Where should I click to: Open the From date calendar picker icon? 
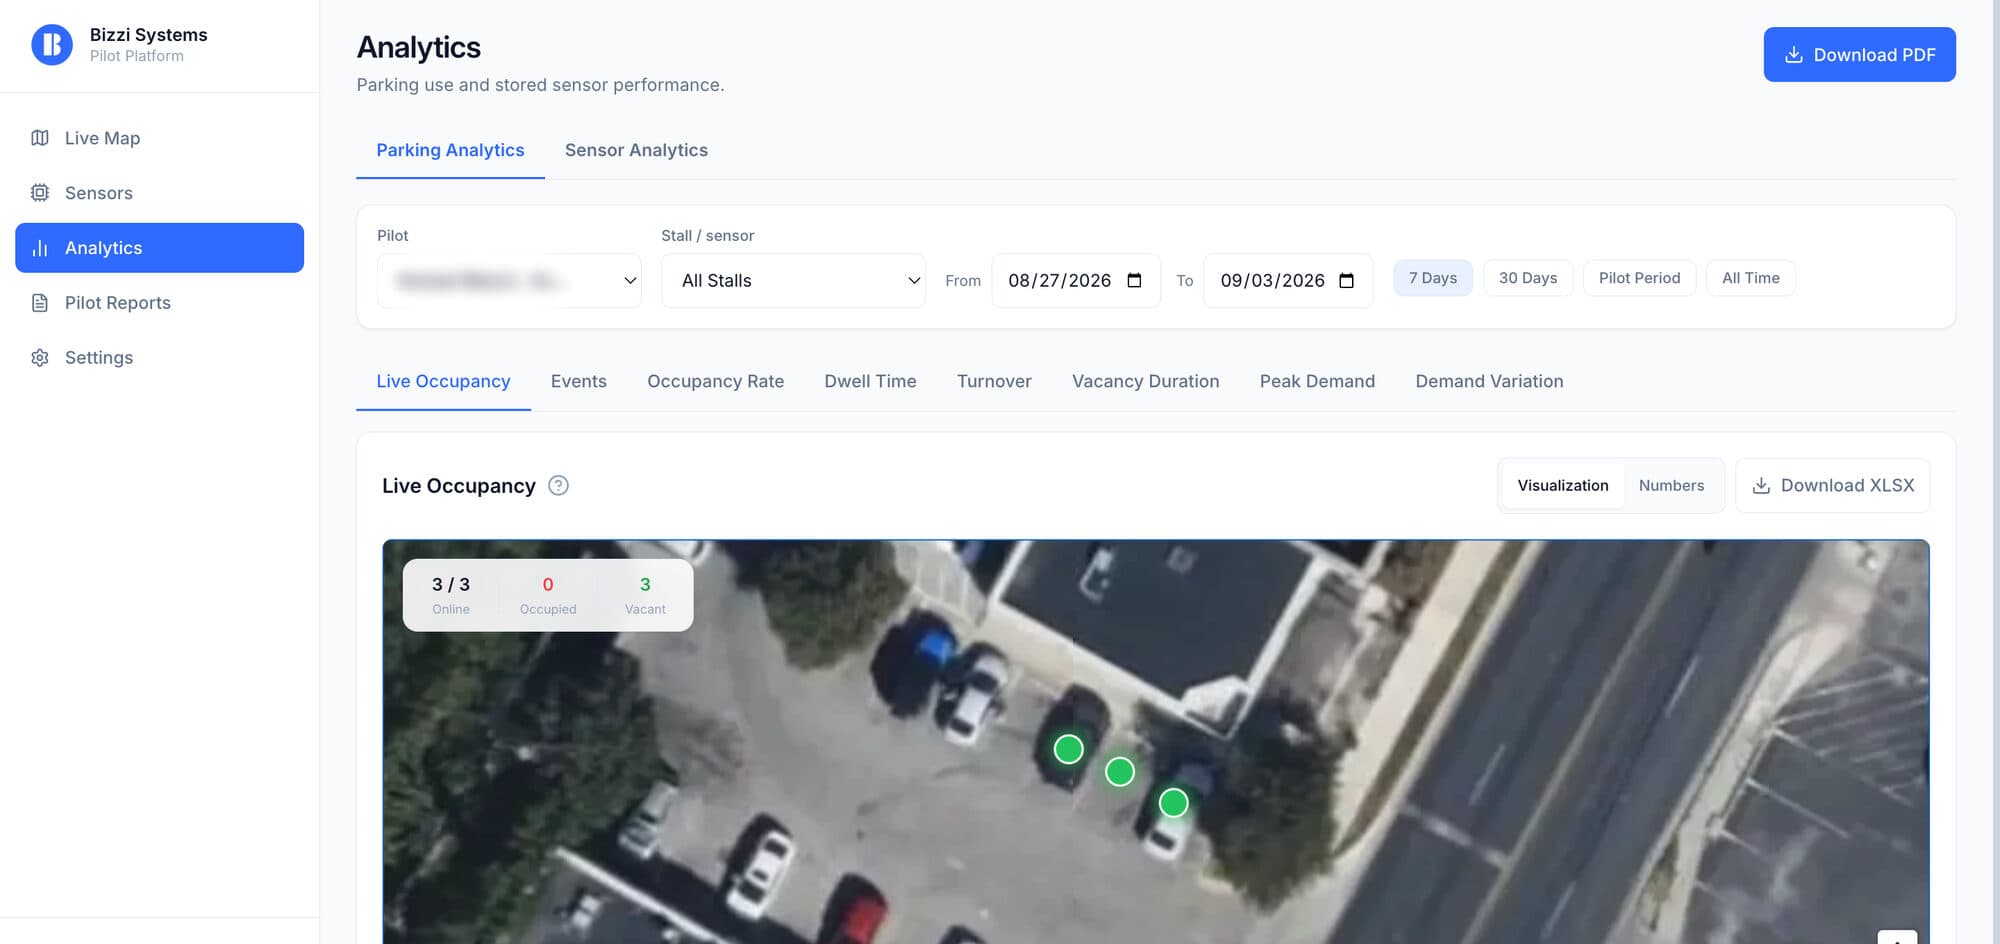pos(1134,281)
